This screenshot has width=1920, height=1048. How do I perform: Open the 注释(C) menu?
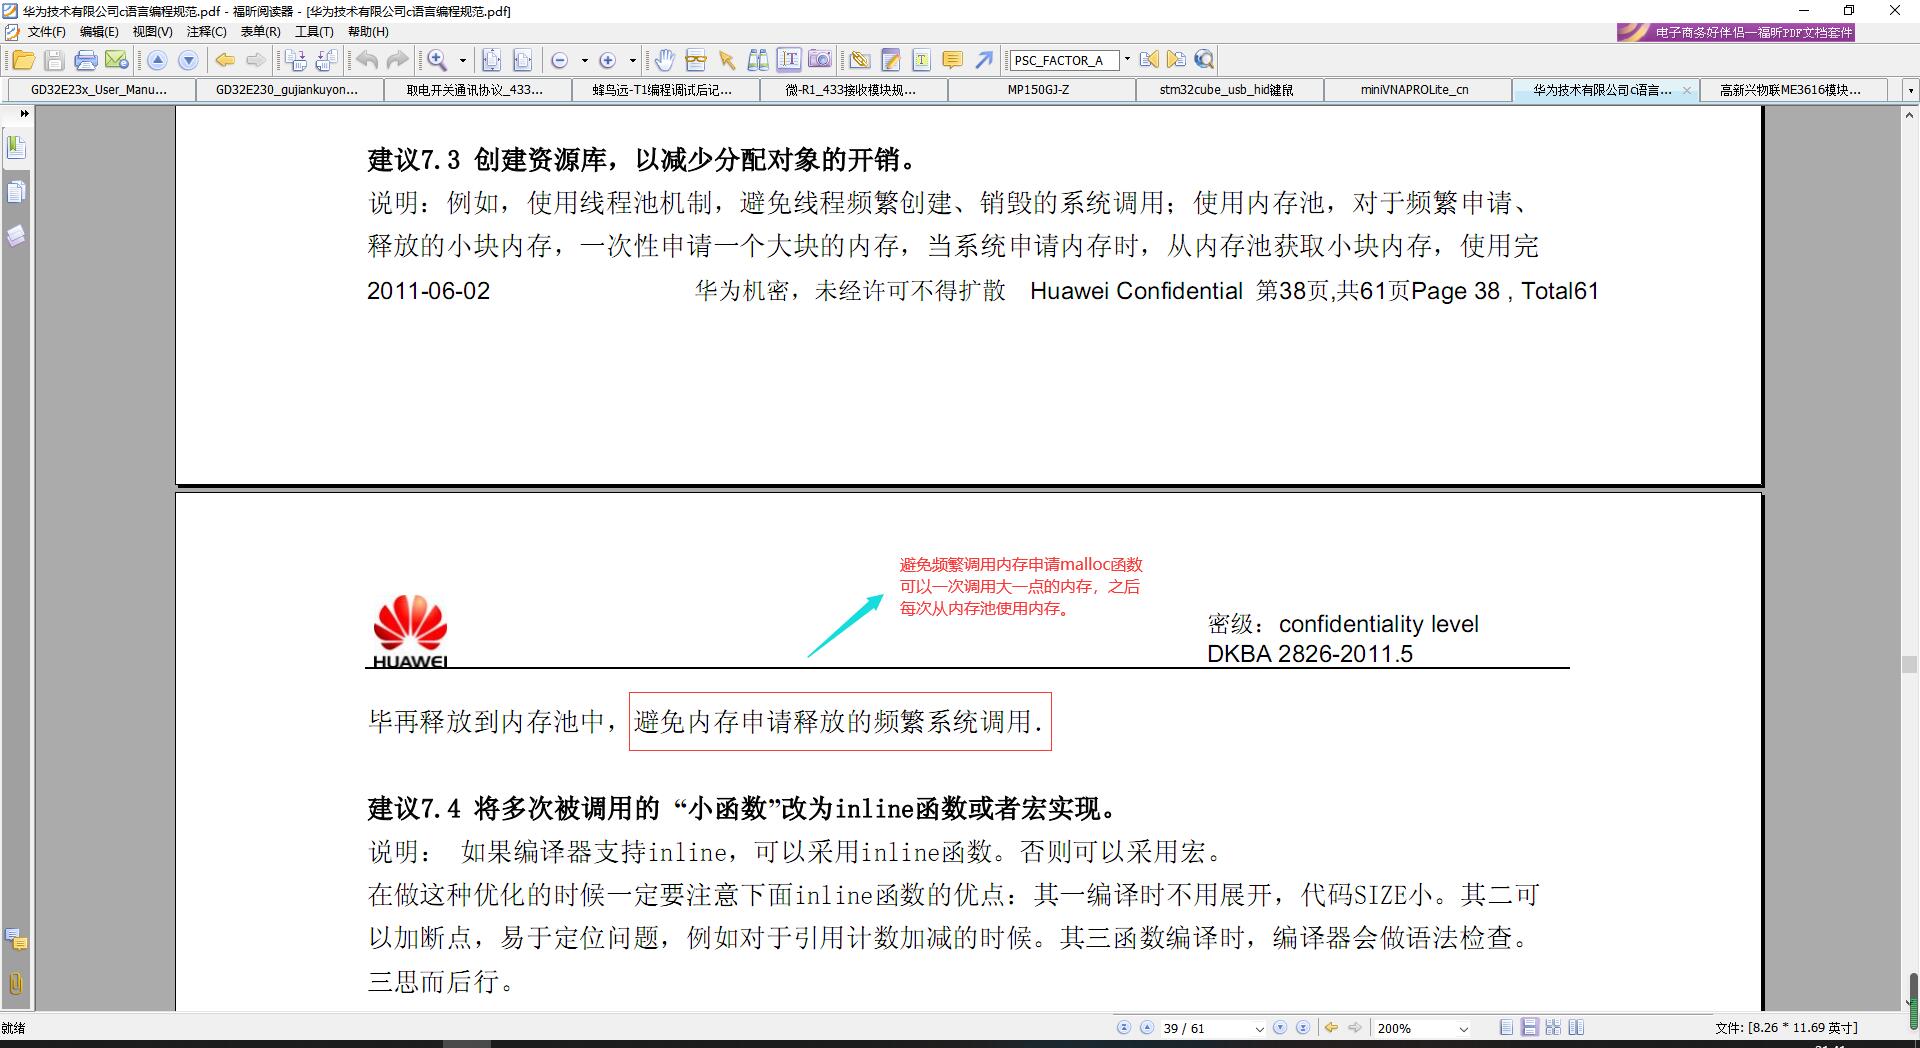tap(205, 31)
